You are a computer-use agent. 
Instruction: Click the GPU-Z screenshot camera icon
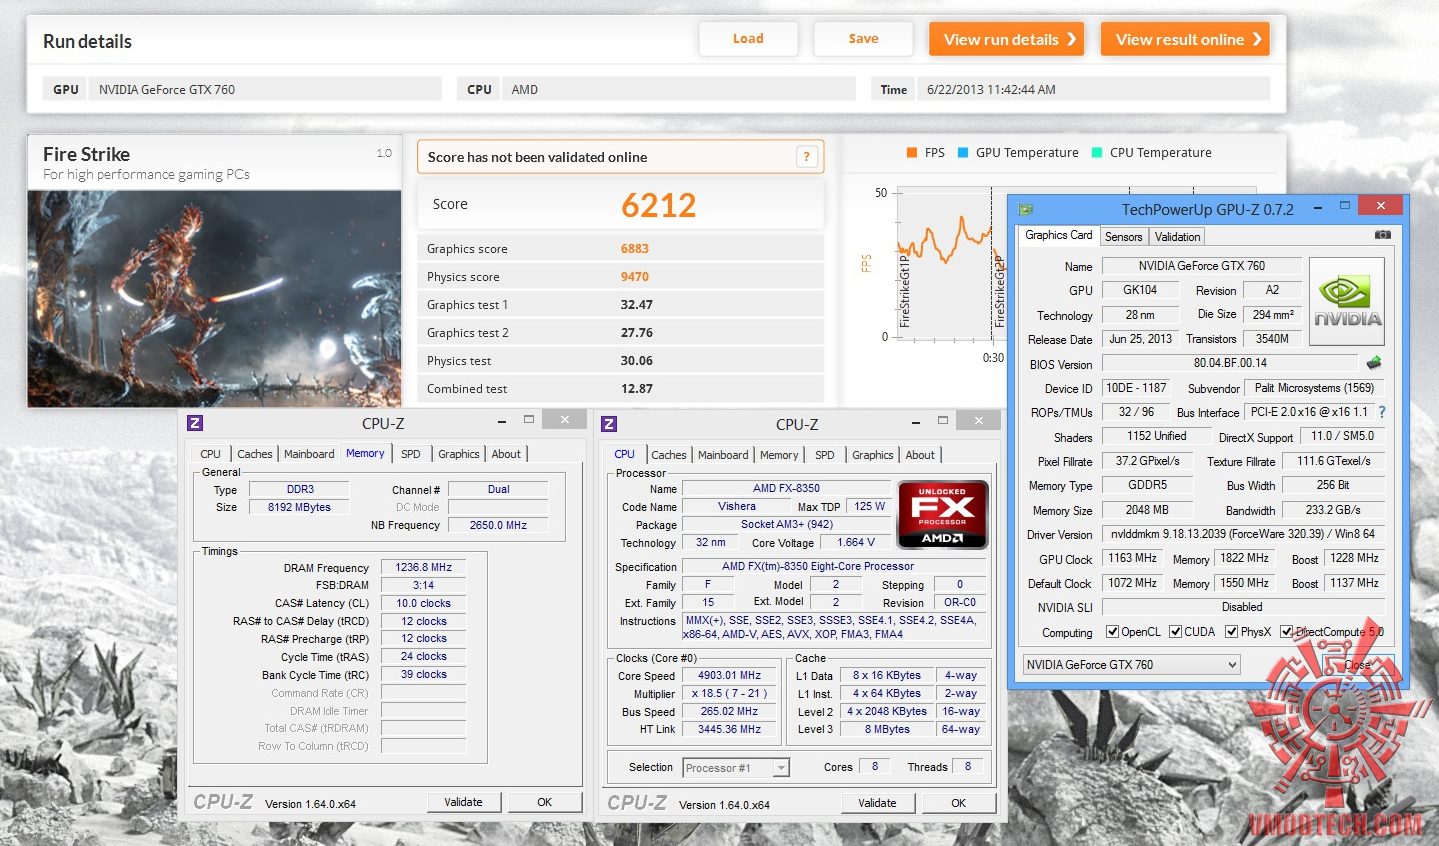pyautogui.click(x=1383, y=235)
